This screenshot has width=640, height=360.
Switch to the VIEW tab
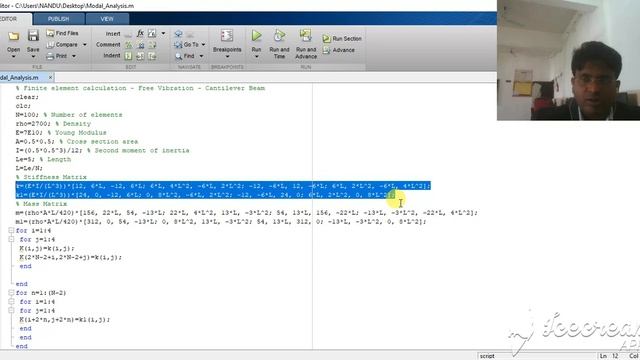pos(107,19)
